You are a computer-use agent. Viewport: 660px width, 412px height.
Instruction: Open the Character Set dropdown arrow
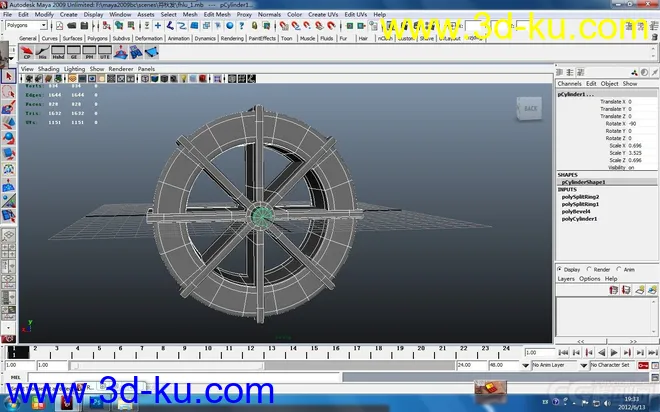coord(584,366)
